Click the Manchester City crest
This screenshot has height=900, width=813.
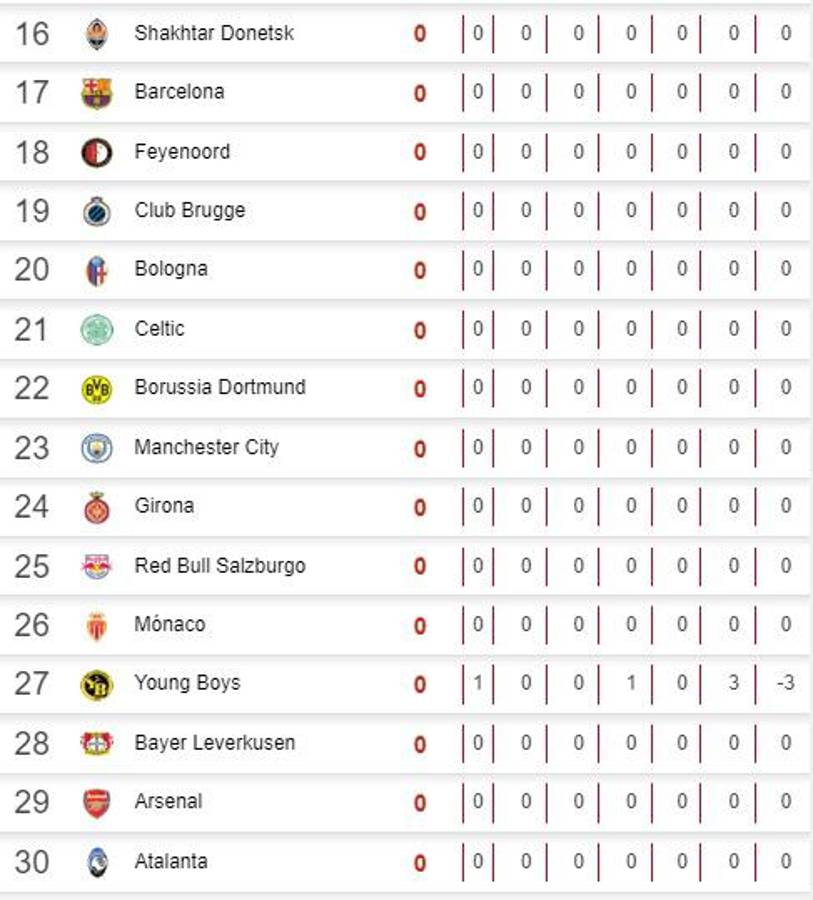tap(97, 448)
